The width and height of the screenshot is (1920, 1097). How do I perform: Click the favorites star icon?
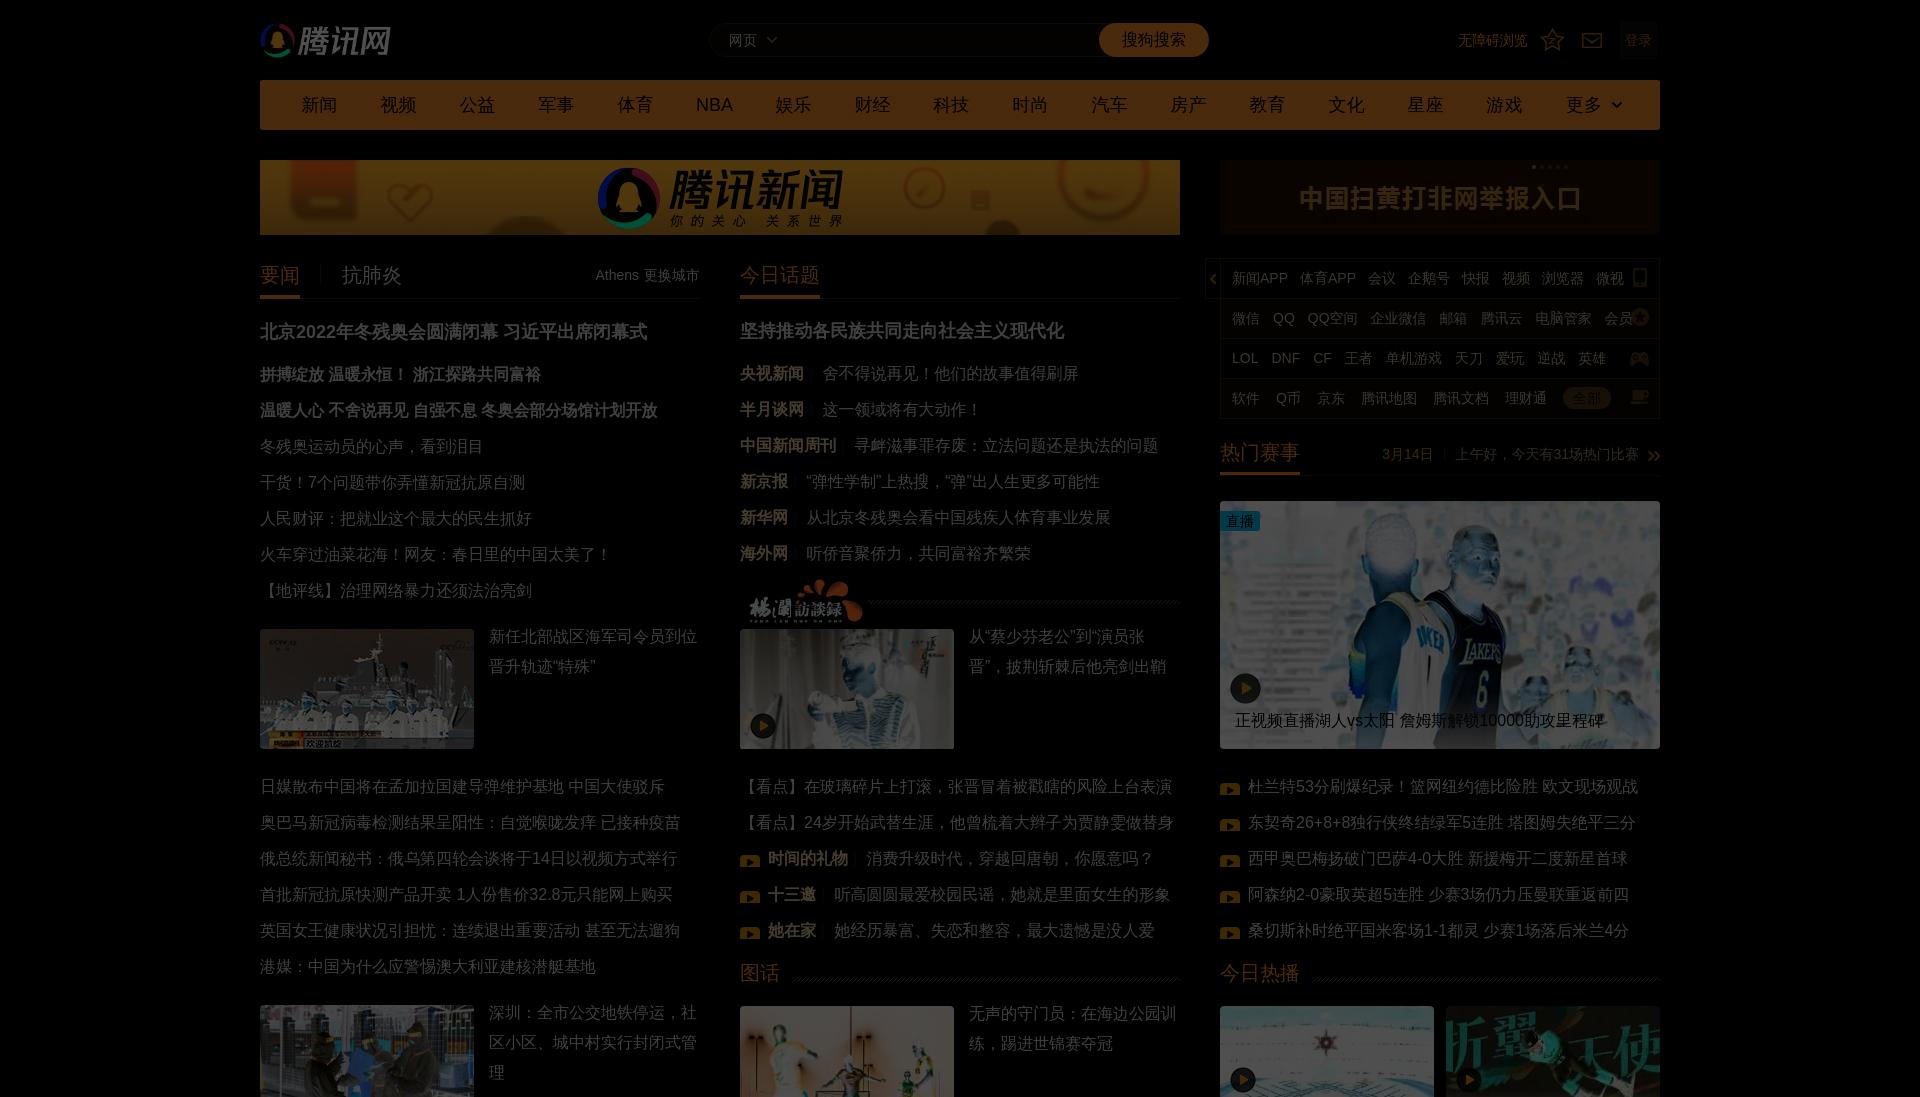click(1552, 40)
